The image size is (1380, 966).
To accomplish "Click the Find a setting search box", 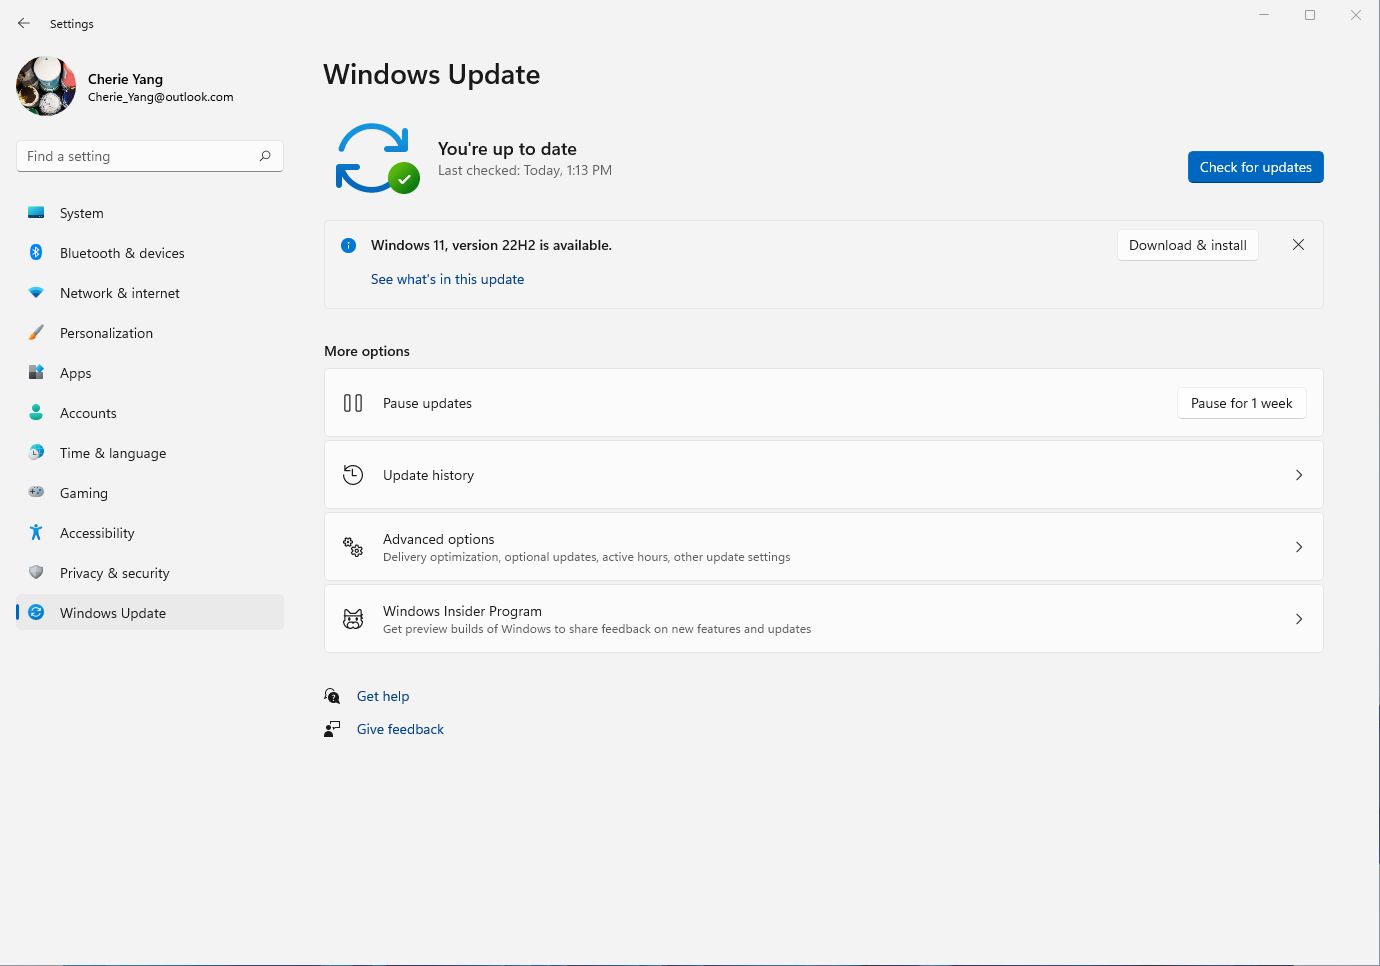I will click(x=149, y=156).
